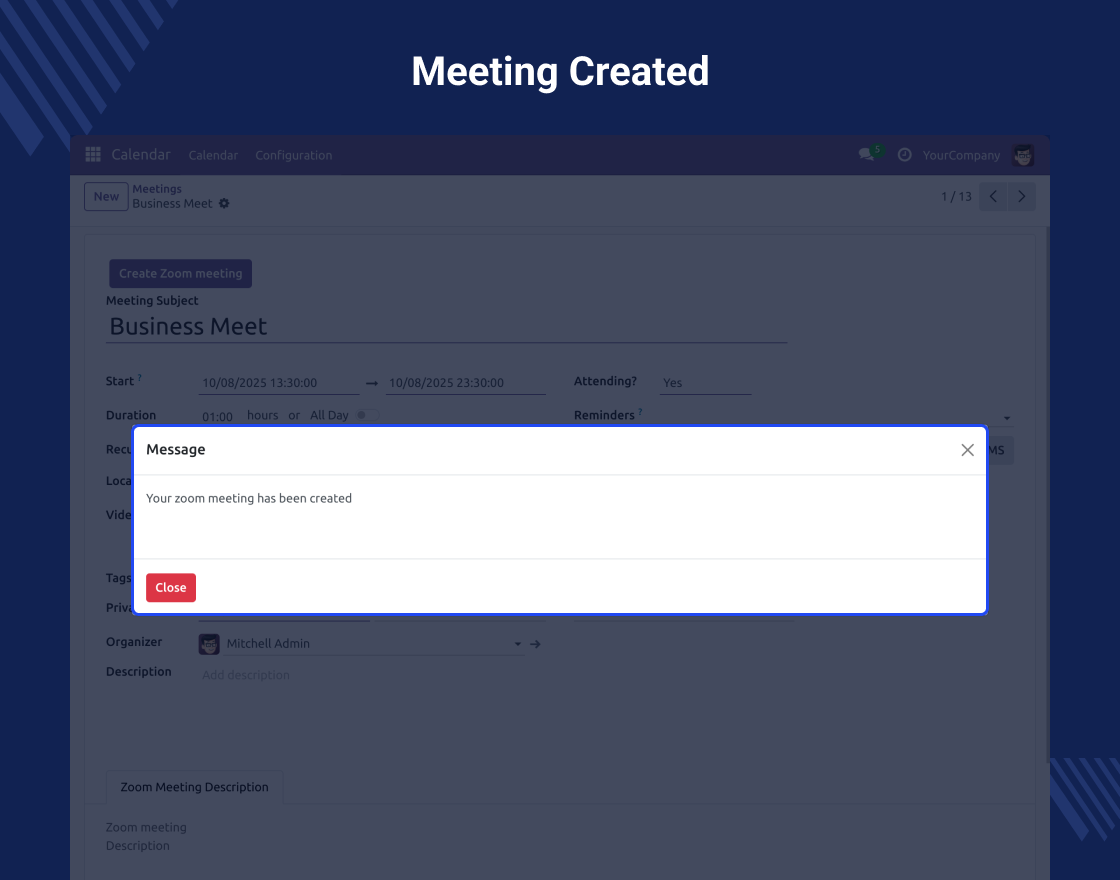
Task: Click the Meeting Subject text field
Action: (446, 327)
